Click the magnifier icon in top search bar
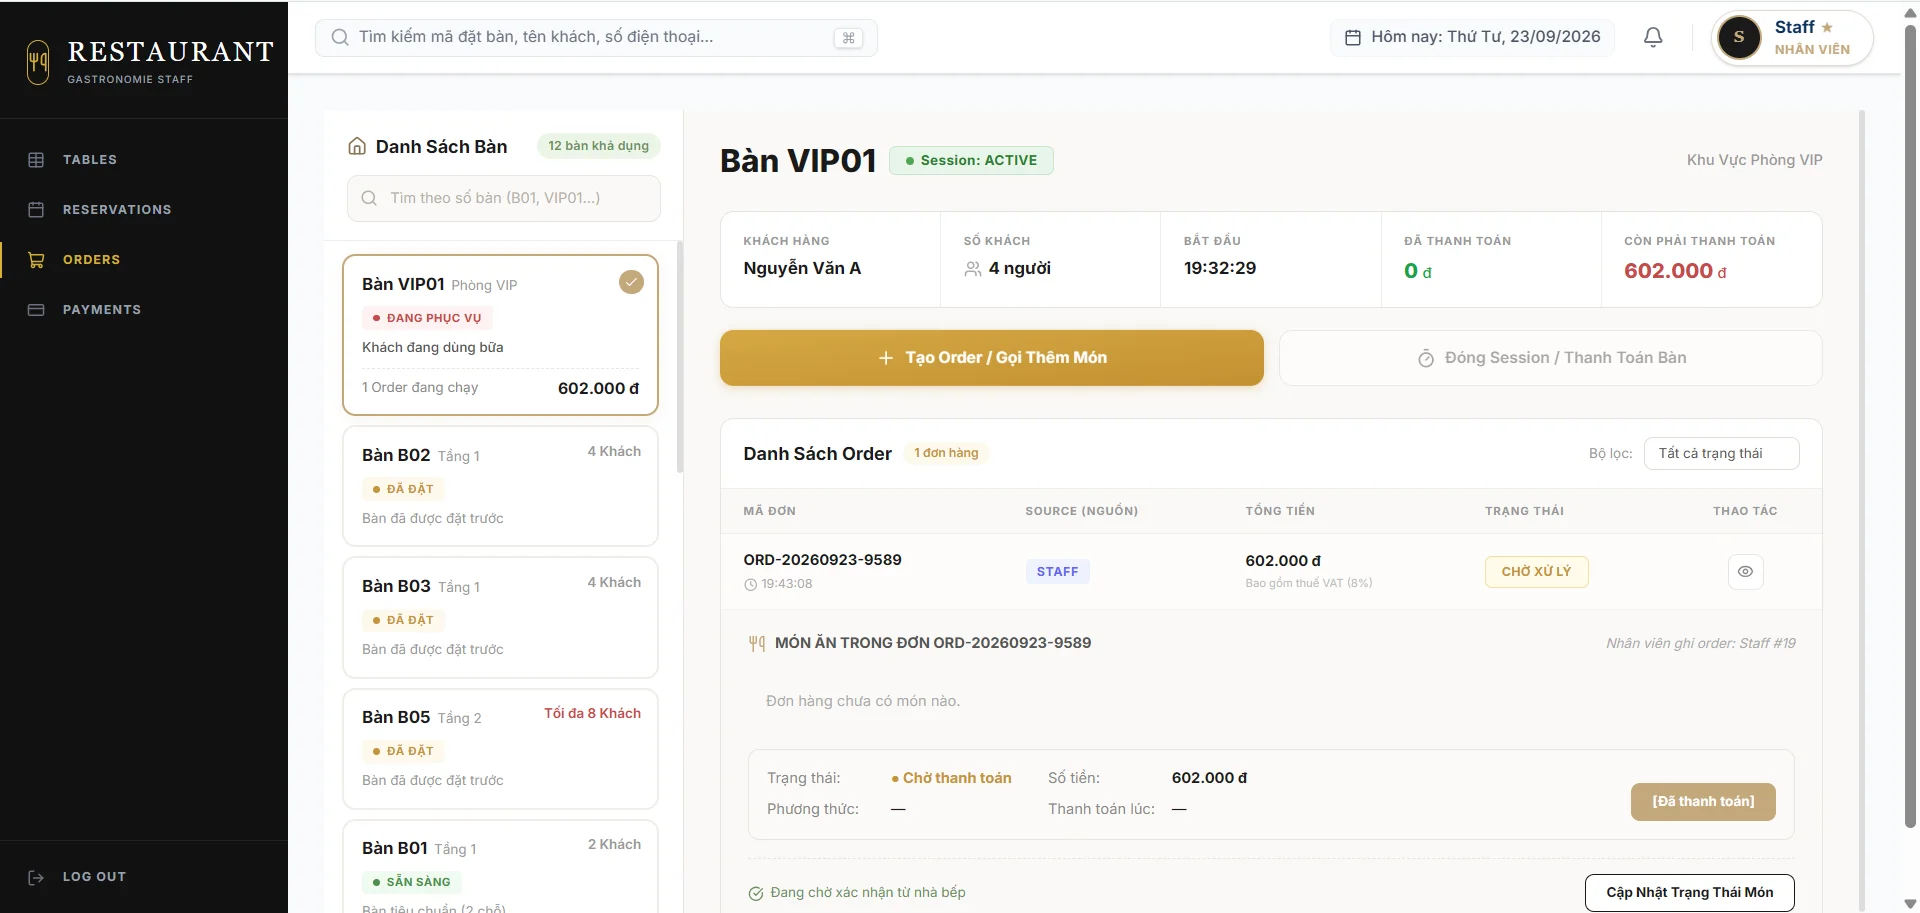Screen dimensions: 1920x913 pos(340,37)
